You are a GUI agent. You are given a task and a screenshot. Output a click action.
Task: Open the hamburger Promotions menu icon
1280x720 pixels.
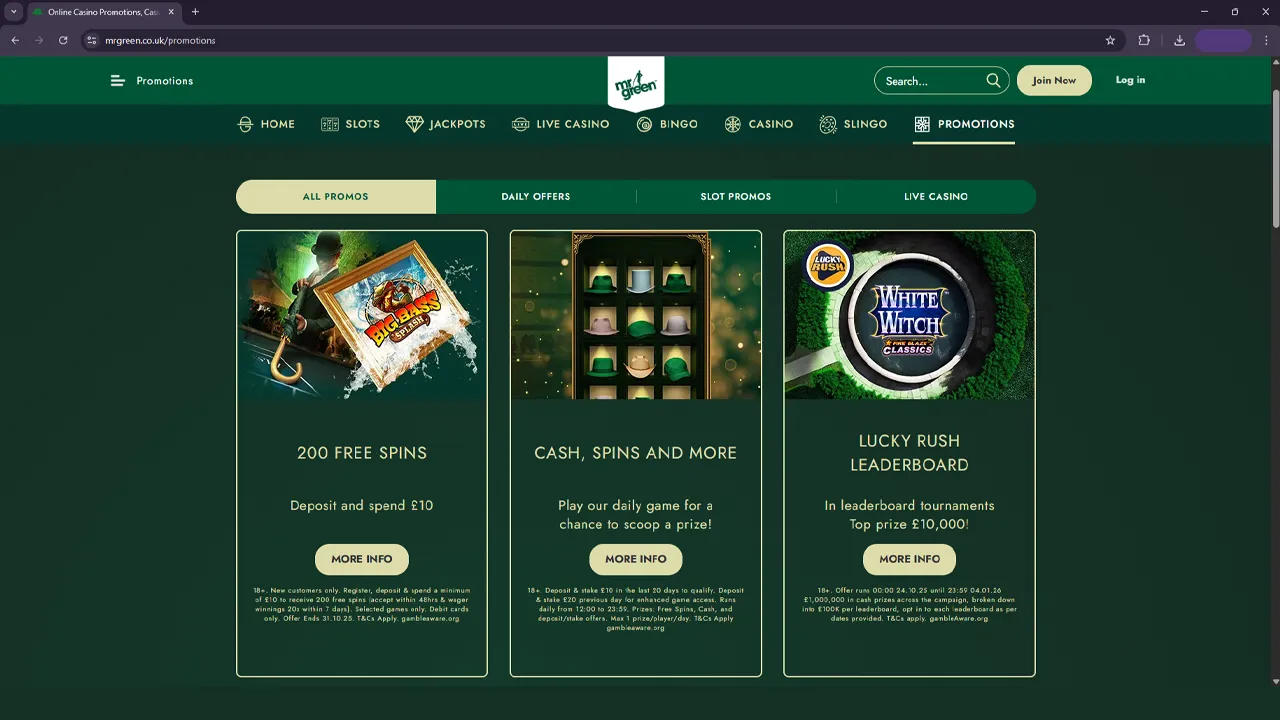[x=117, y=81]
